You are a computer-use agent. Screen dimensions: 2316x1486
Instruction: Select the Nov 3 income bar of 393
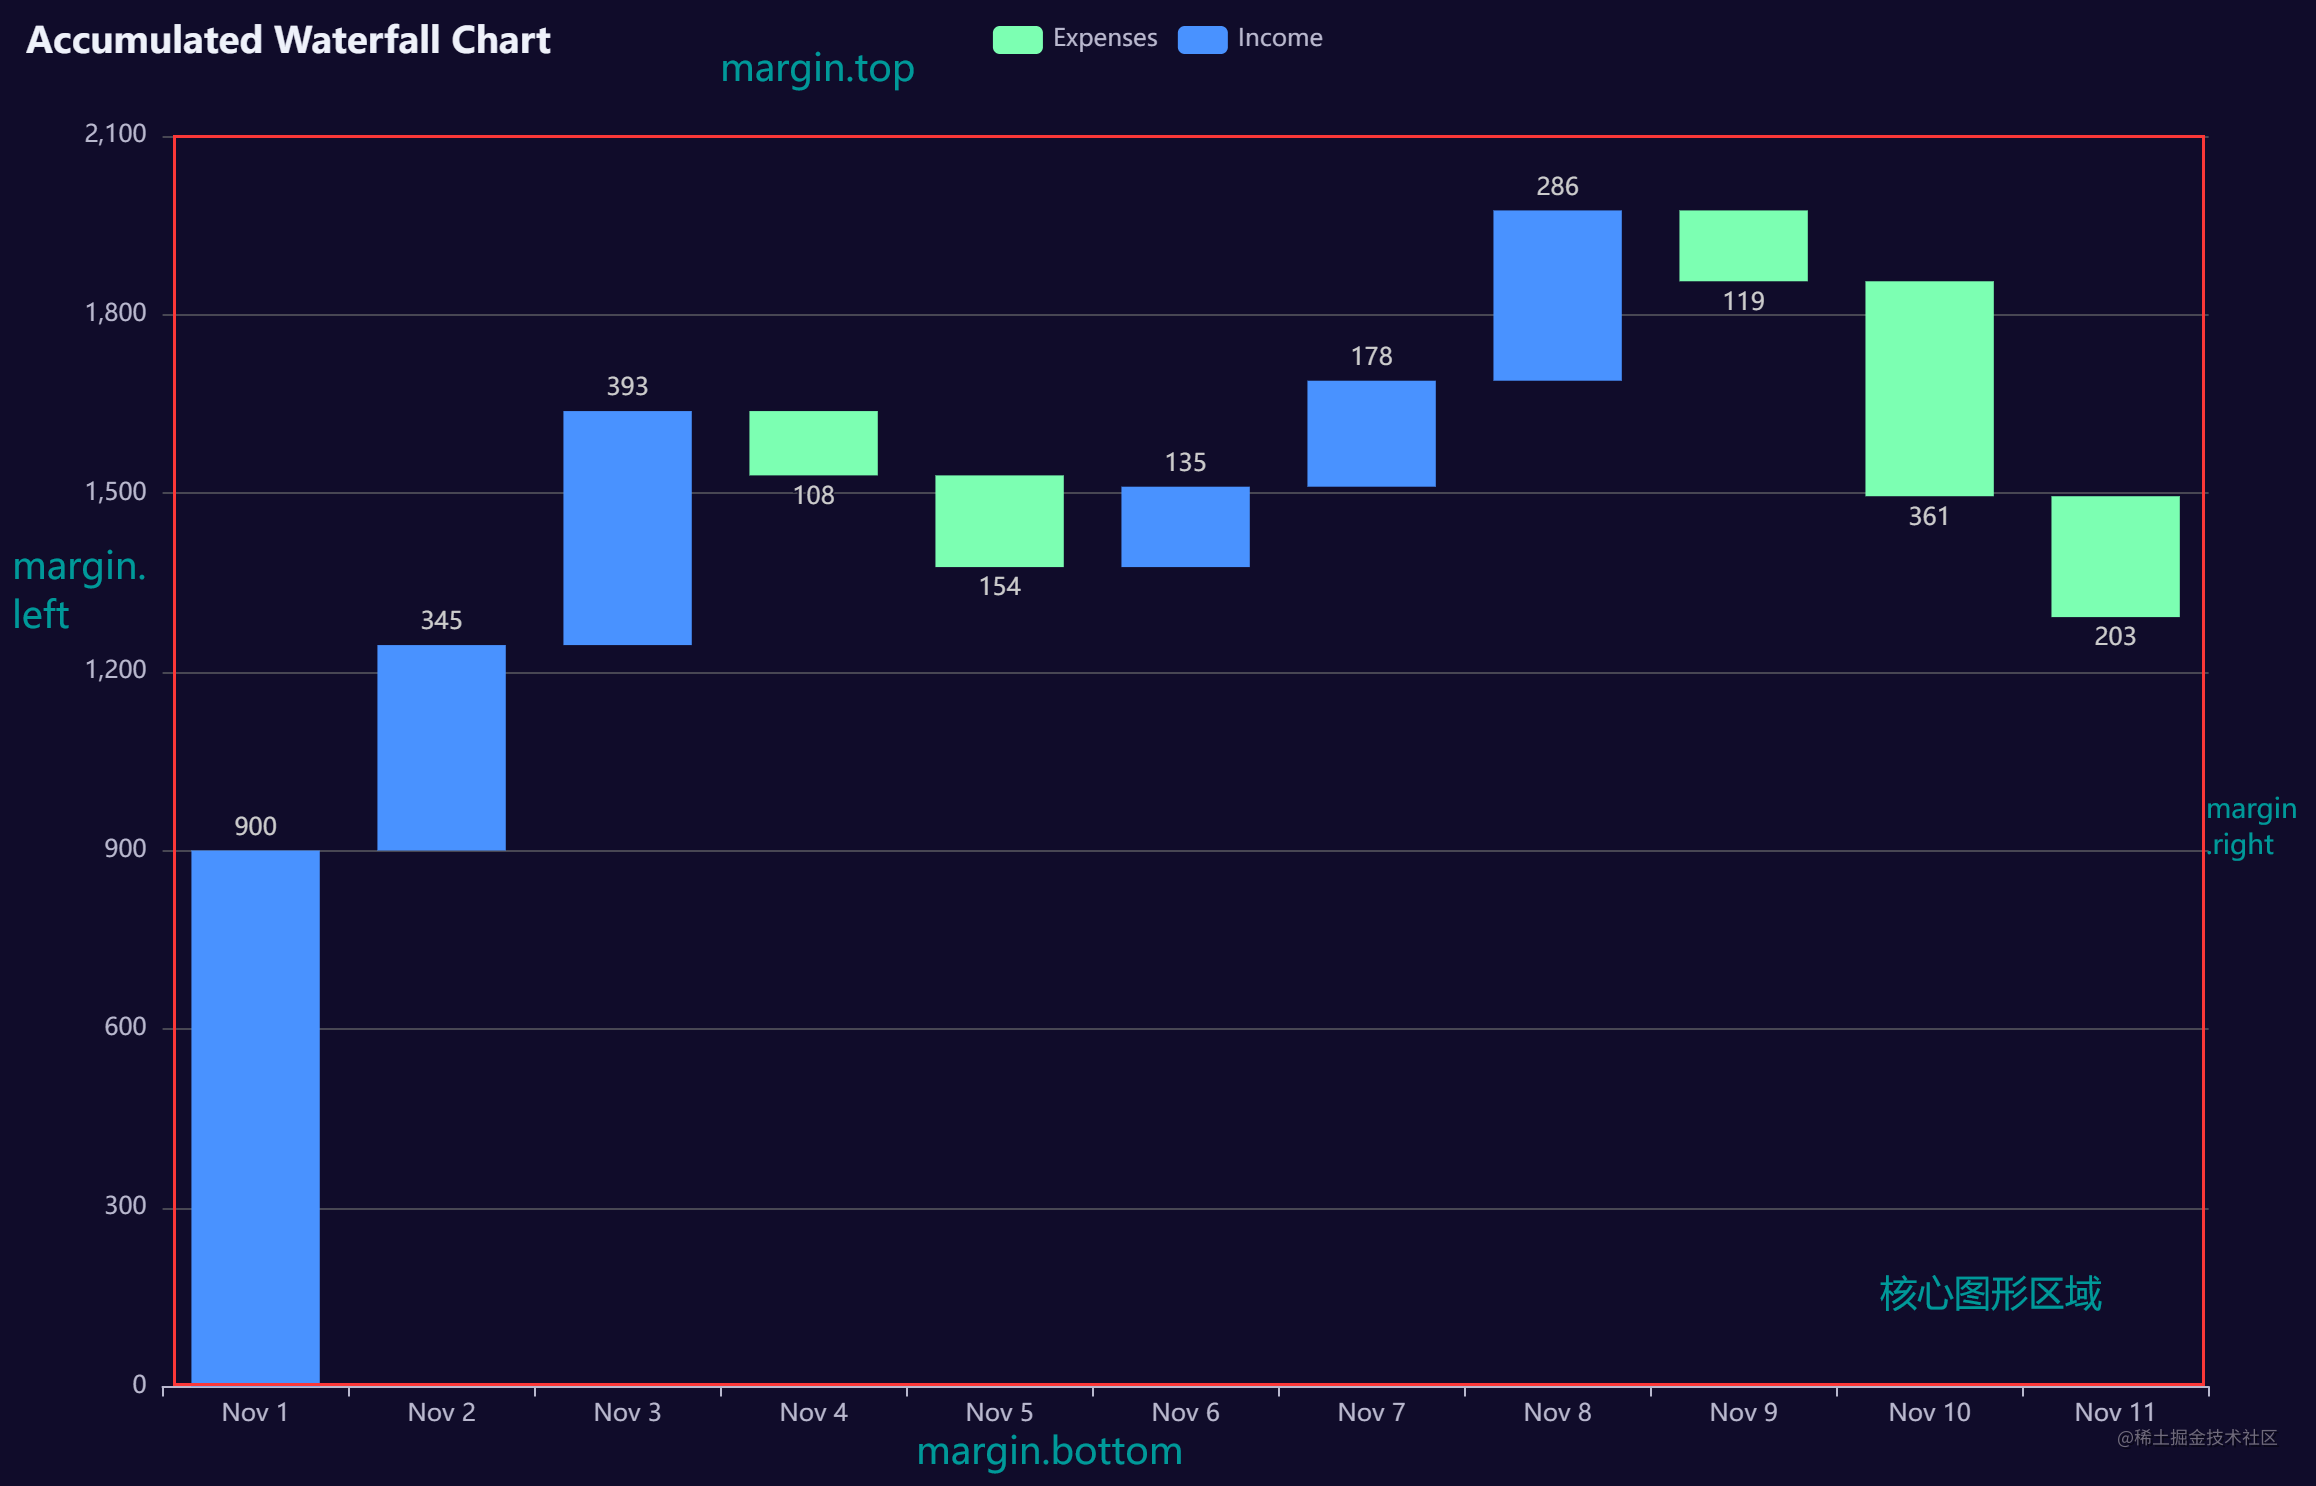point(627,527)
